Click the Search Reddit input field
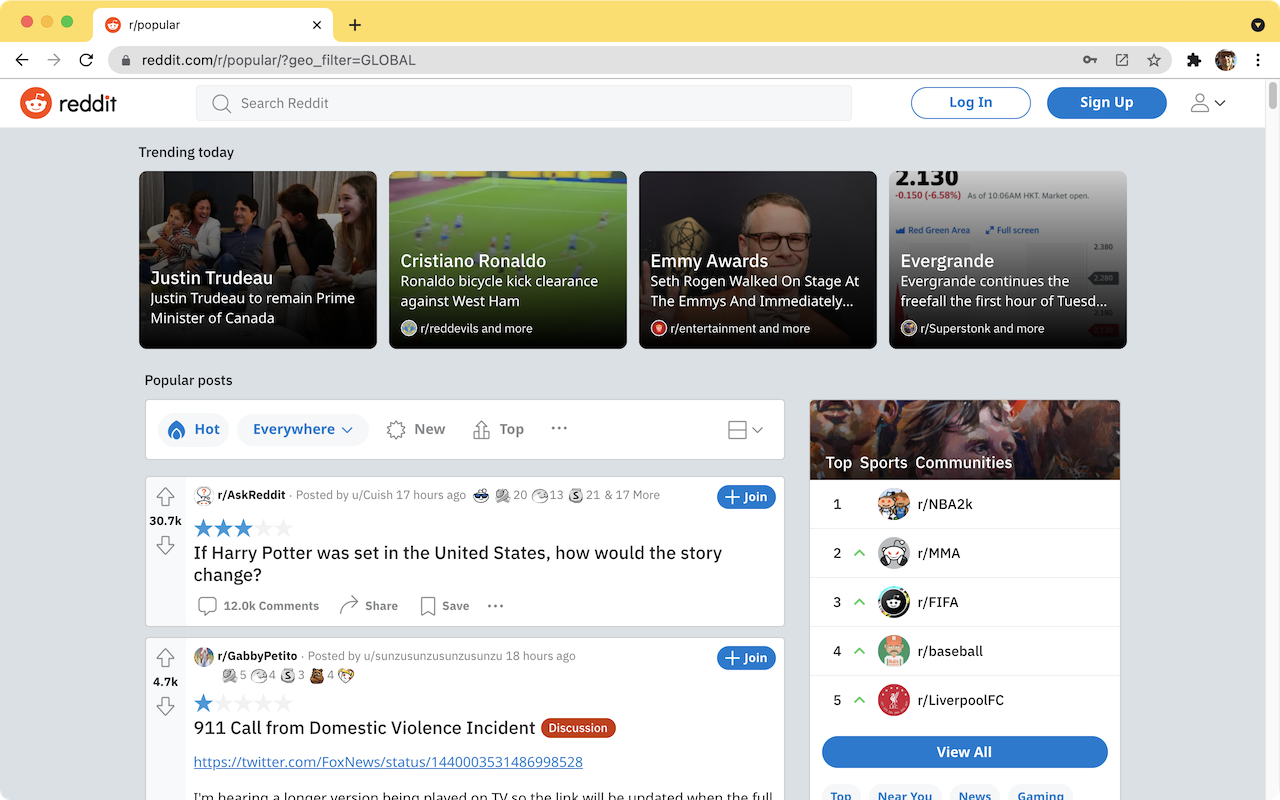The height and width of the screenshot is (800, 1280). 524,103
